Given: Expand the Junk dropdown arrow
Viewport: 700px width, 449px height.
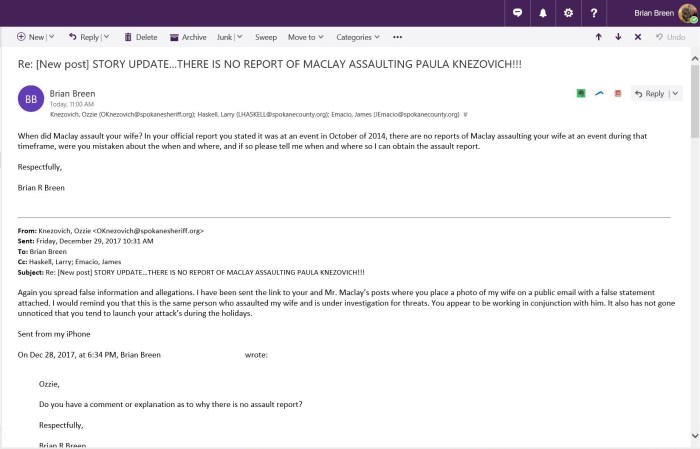Looking at the screenshot, I should pos(239,37).
